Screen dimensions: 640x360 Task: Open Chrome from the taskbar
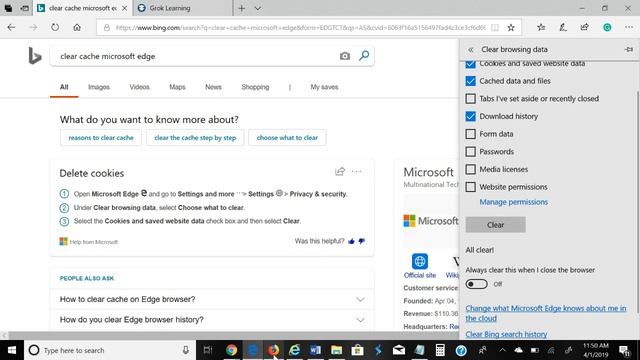pos(231,350)
